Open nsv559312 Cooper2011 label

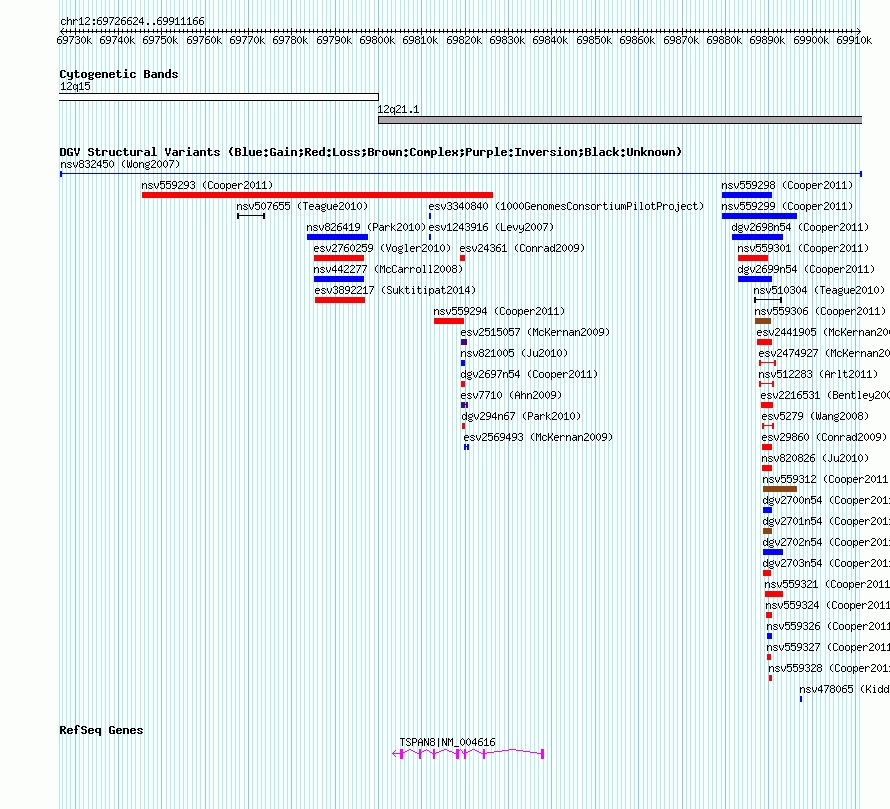click(826, 479)
